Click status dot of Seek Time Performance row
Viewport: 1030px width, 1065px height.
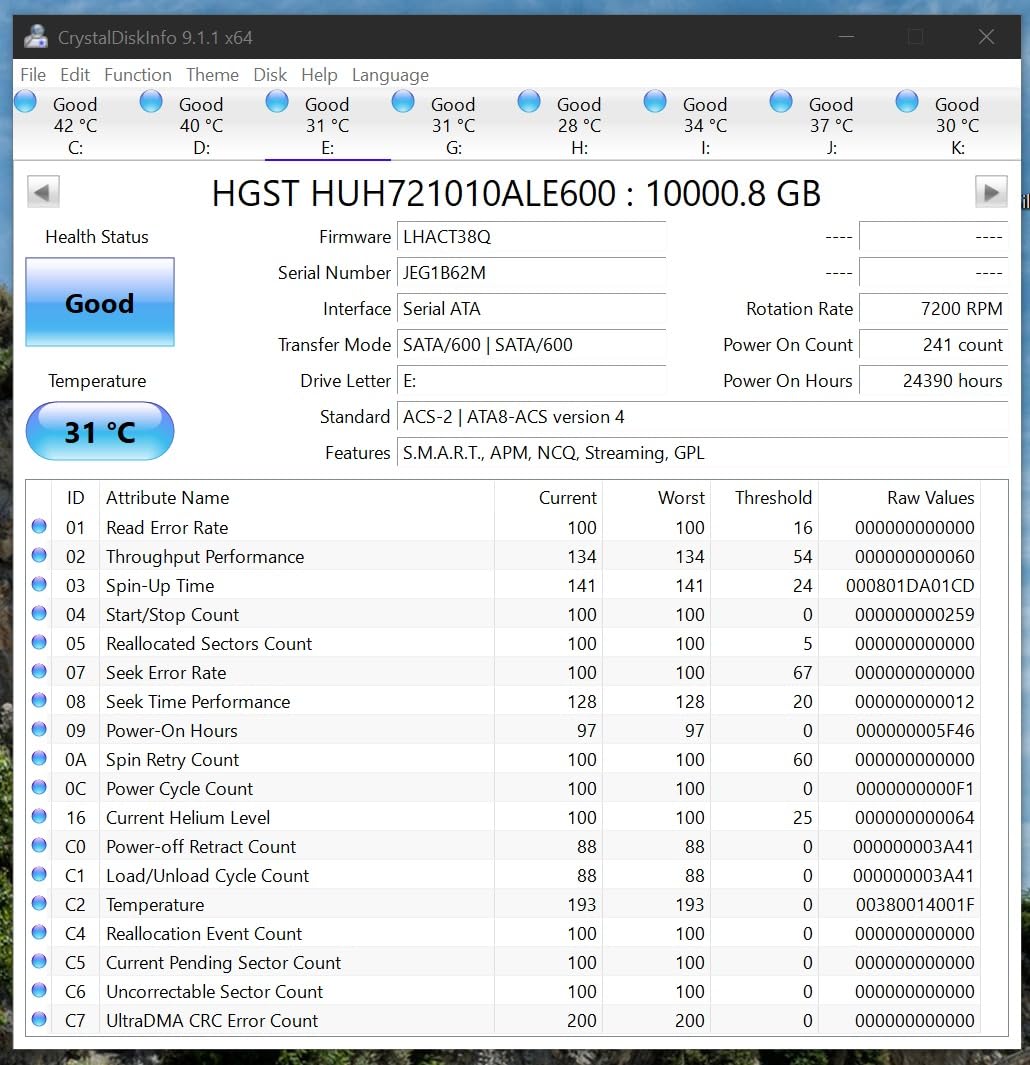[x=39, y=700]
